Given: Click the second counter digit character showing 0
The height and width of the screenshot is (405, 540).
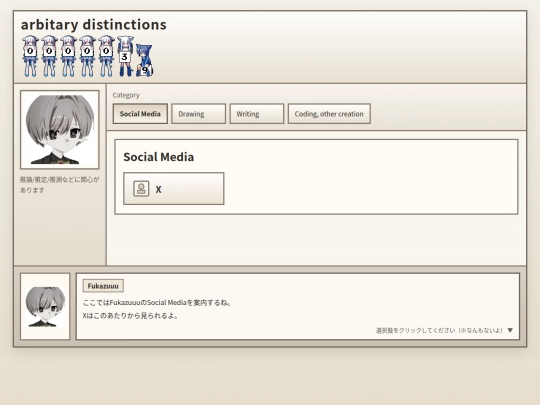Looking at the screenshot, I should (x=49, y=56).
